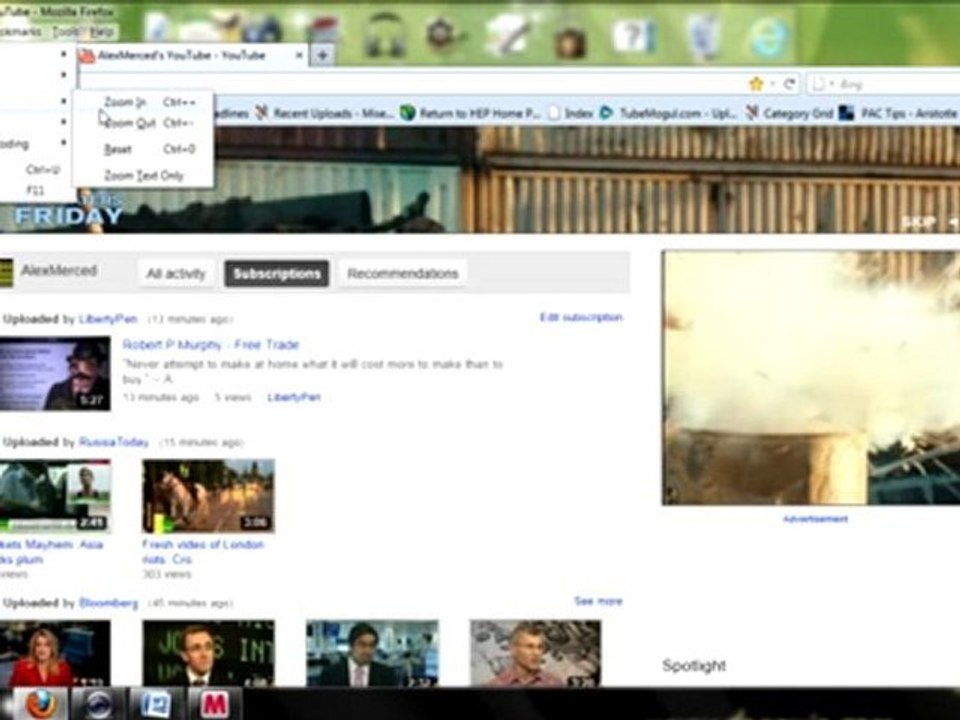Open the Category Grid bookmark

click(x=790, y=113)
